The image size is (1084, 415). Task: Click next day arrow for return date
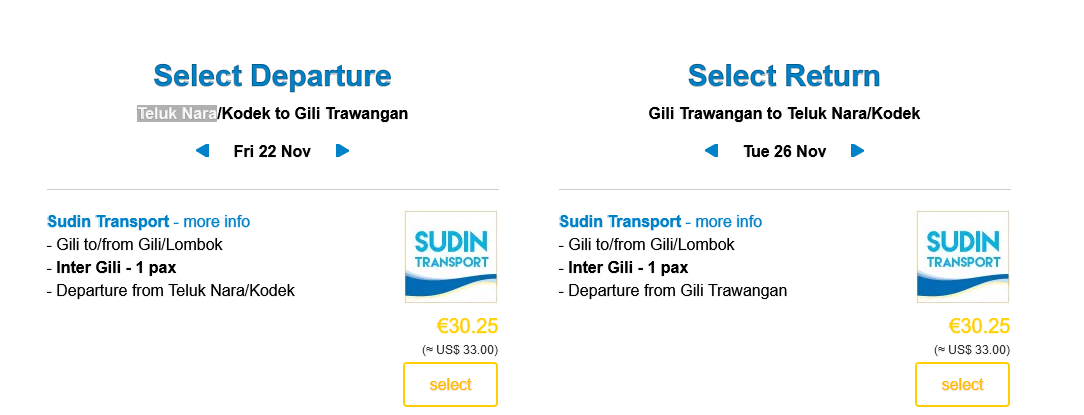857,151
